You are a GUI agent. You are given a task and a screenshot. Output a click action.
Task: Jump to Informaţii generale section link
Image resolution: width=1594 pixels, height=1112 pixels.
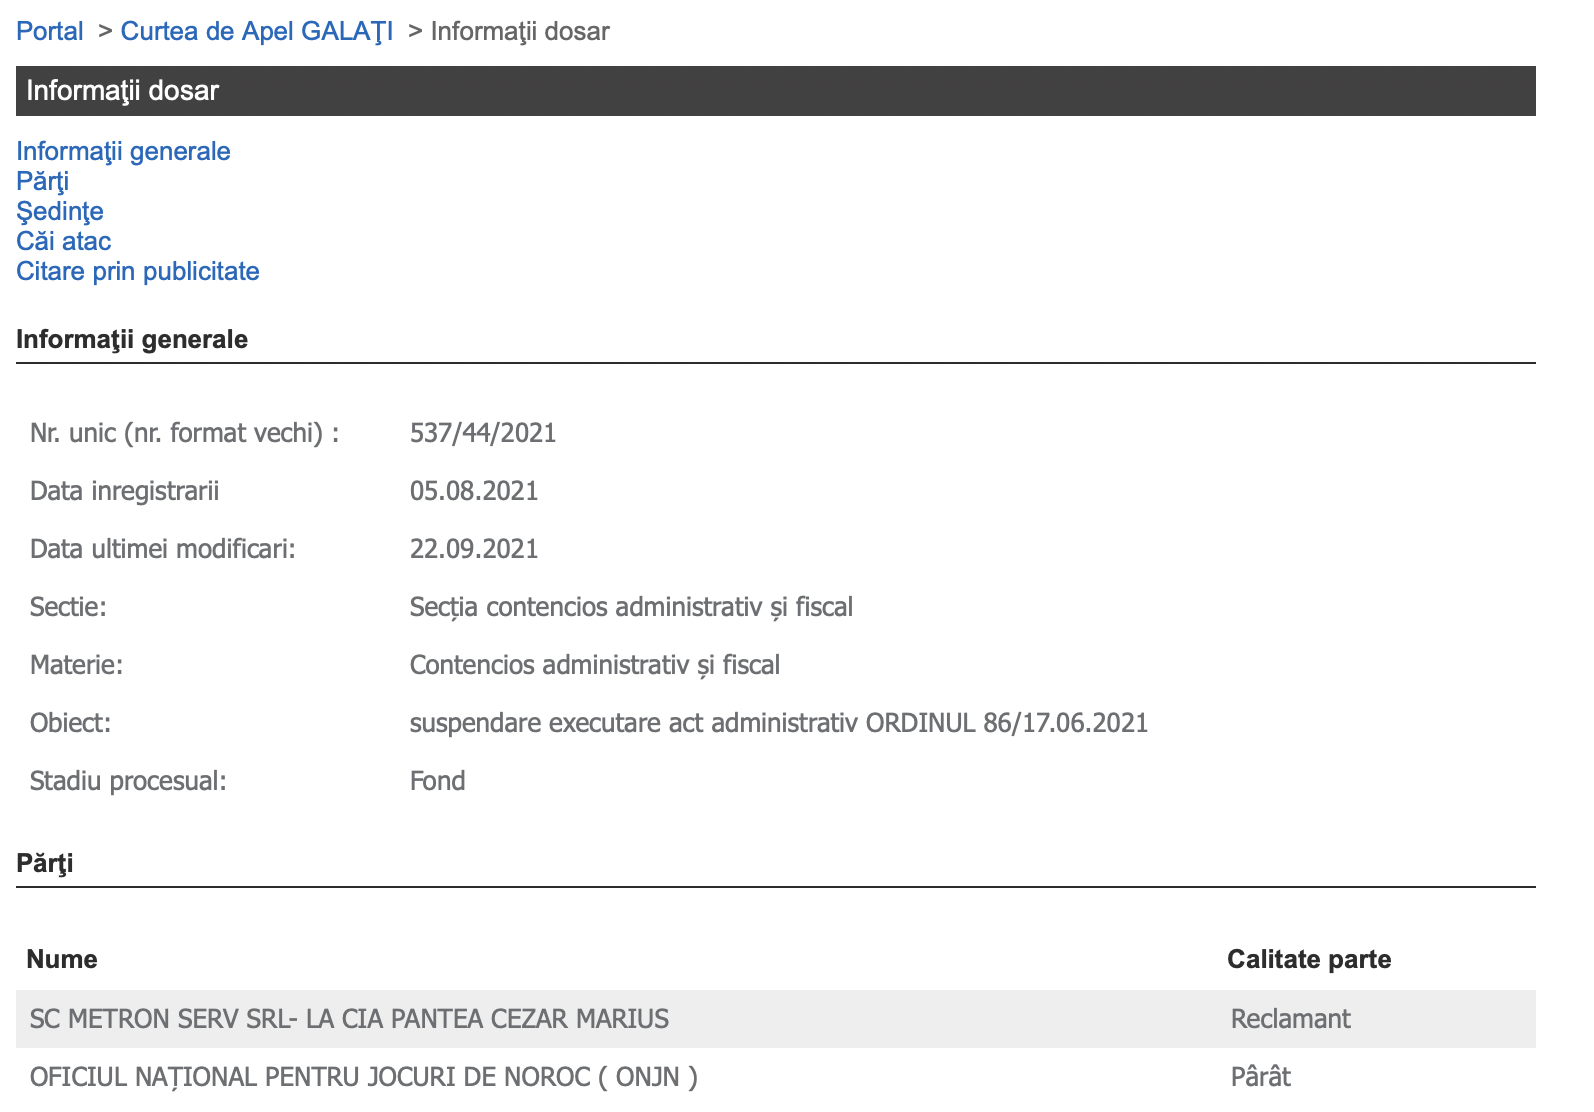[x=123, y=151]
